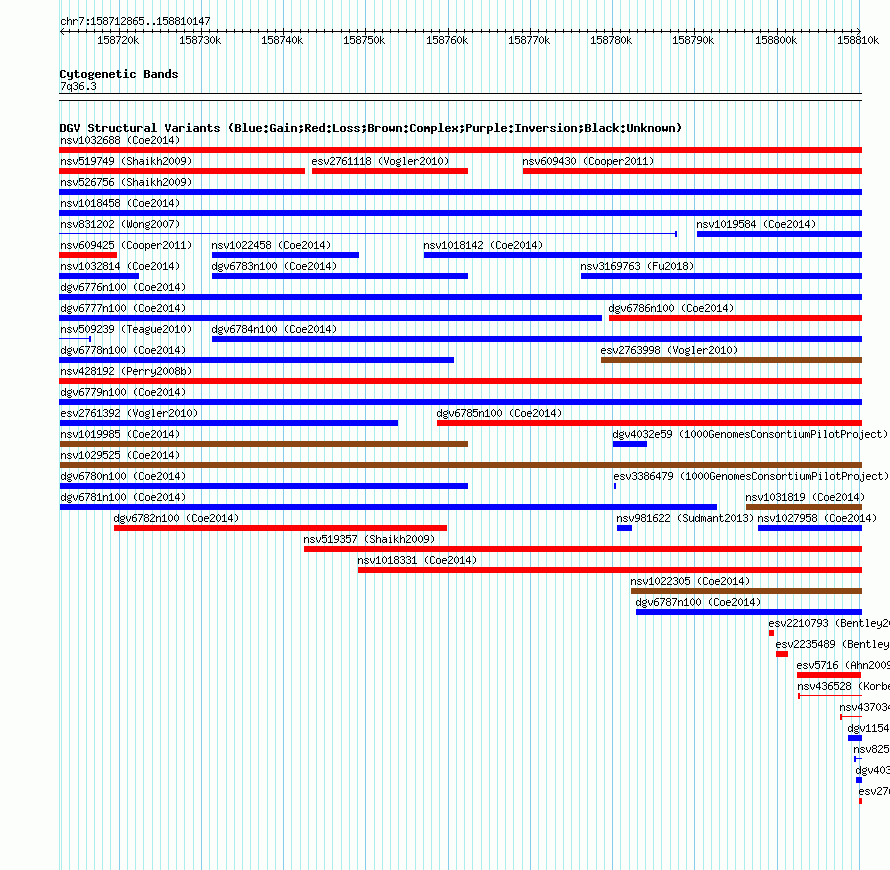Click the nsv1022305 (Coe2014) label
The image size is (890, 870).
pos(690,581)
